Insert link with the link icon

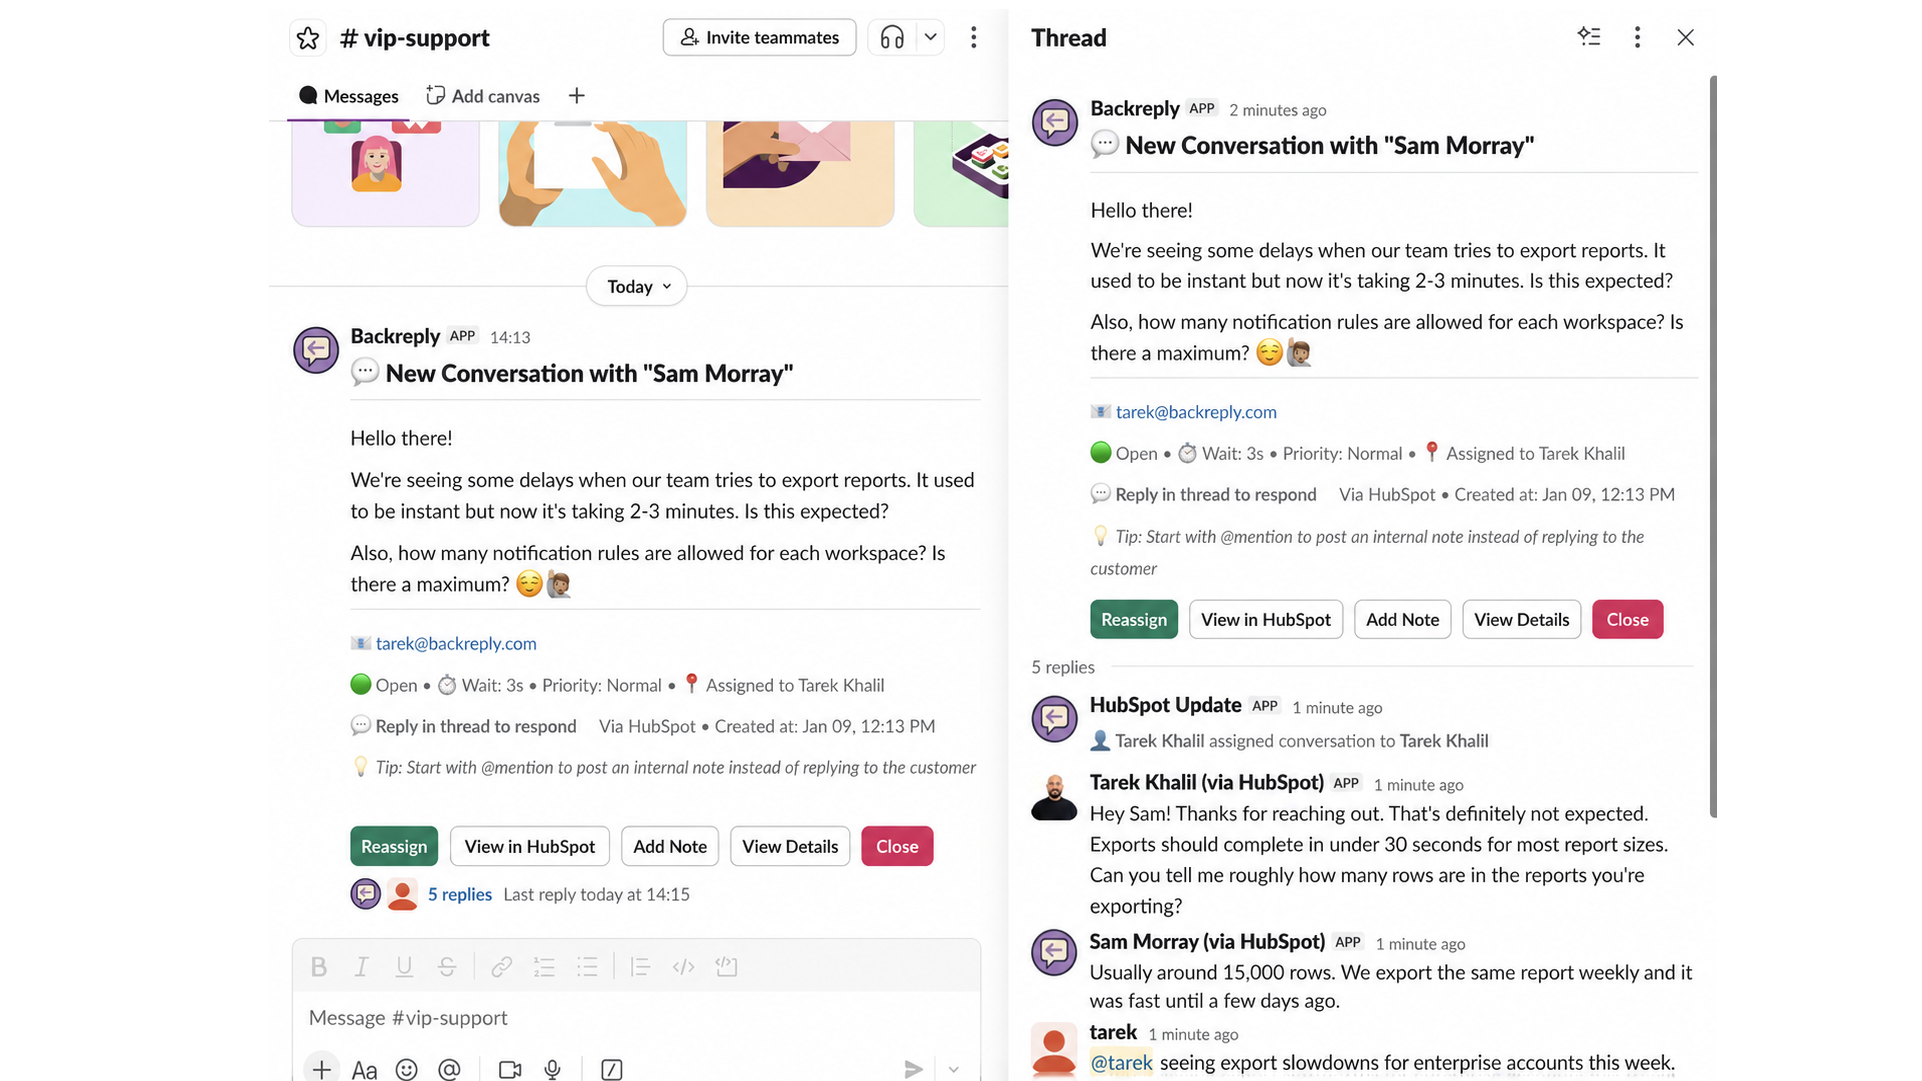(502, 967)
